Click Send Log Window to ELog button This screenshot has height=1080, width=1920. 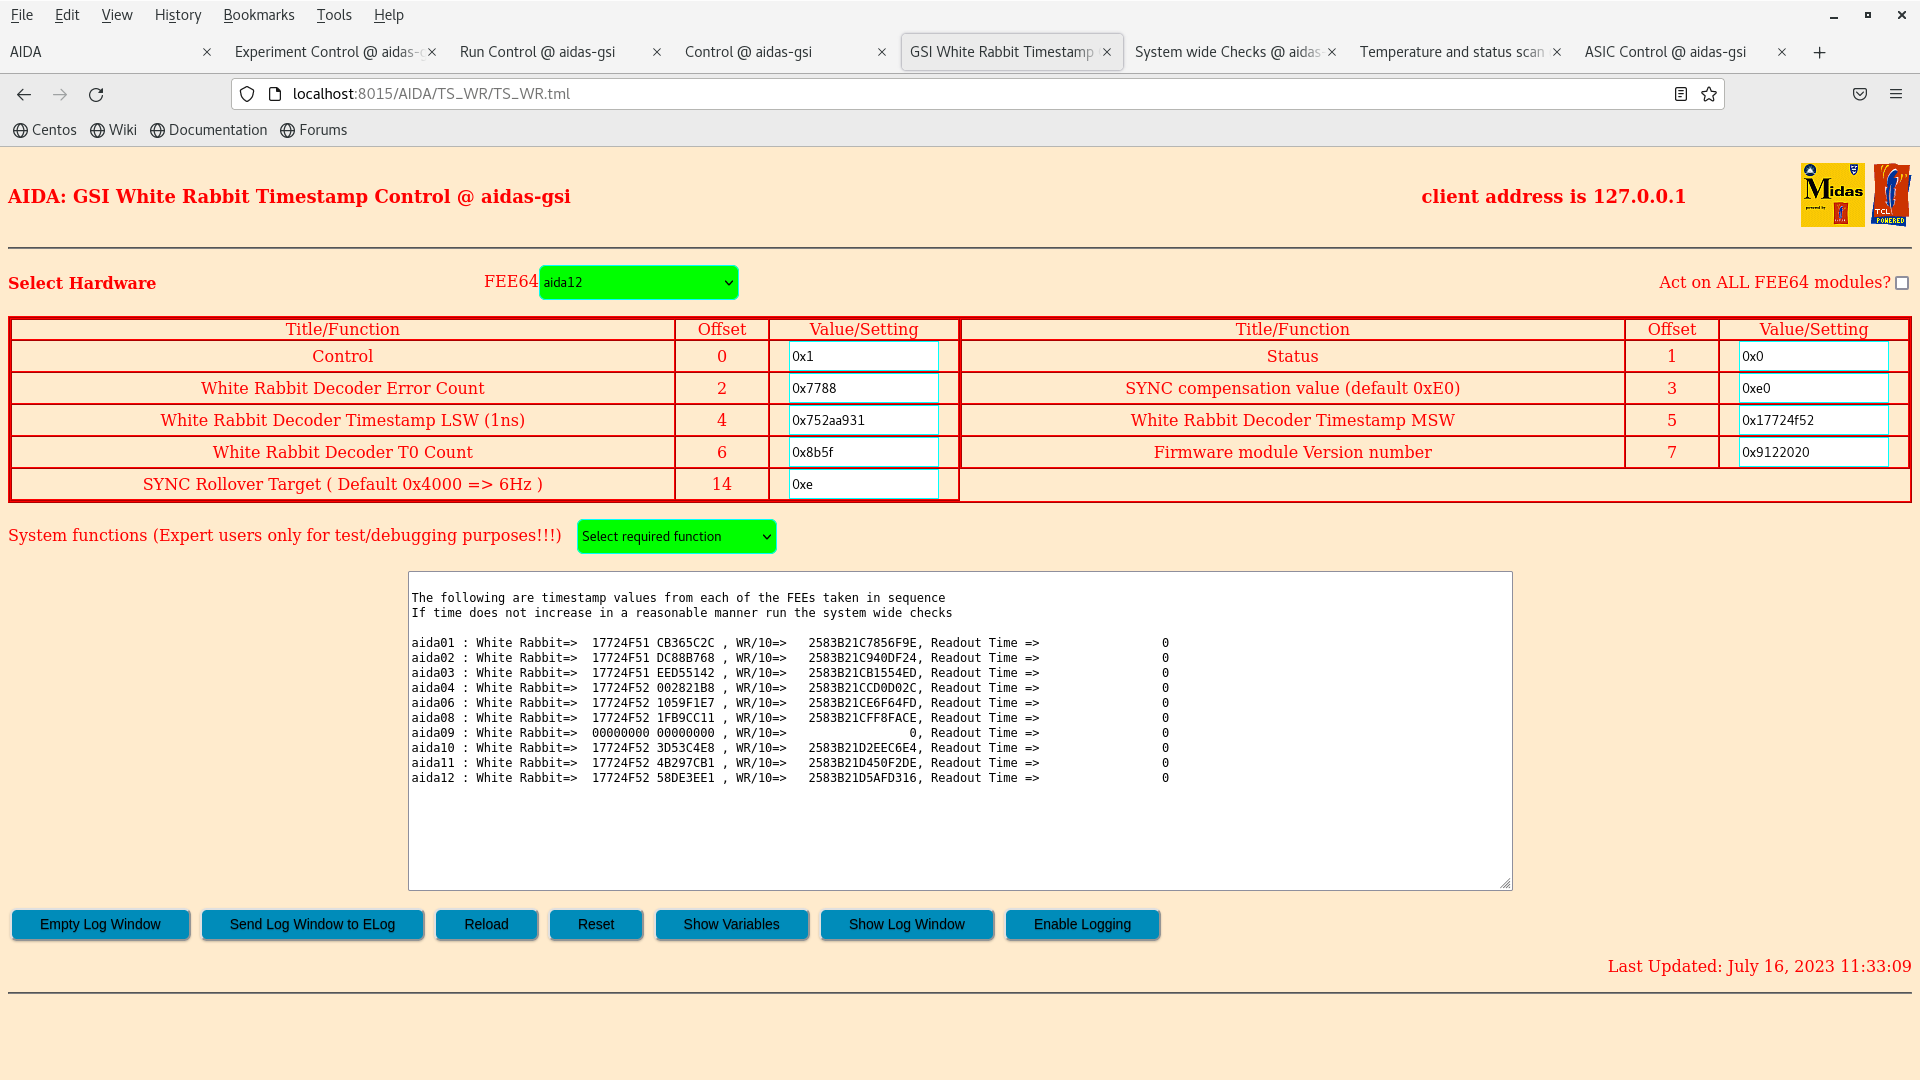click(312, 925)
